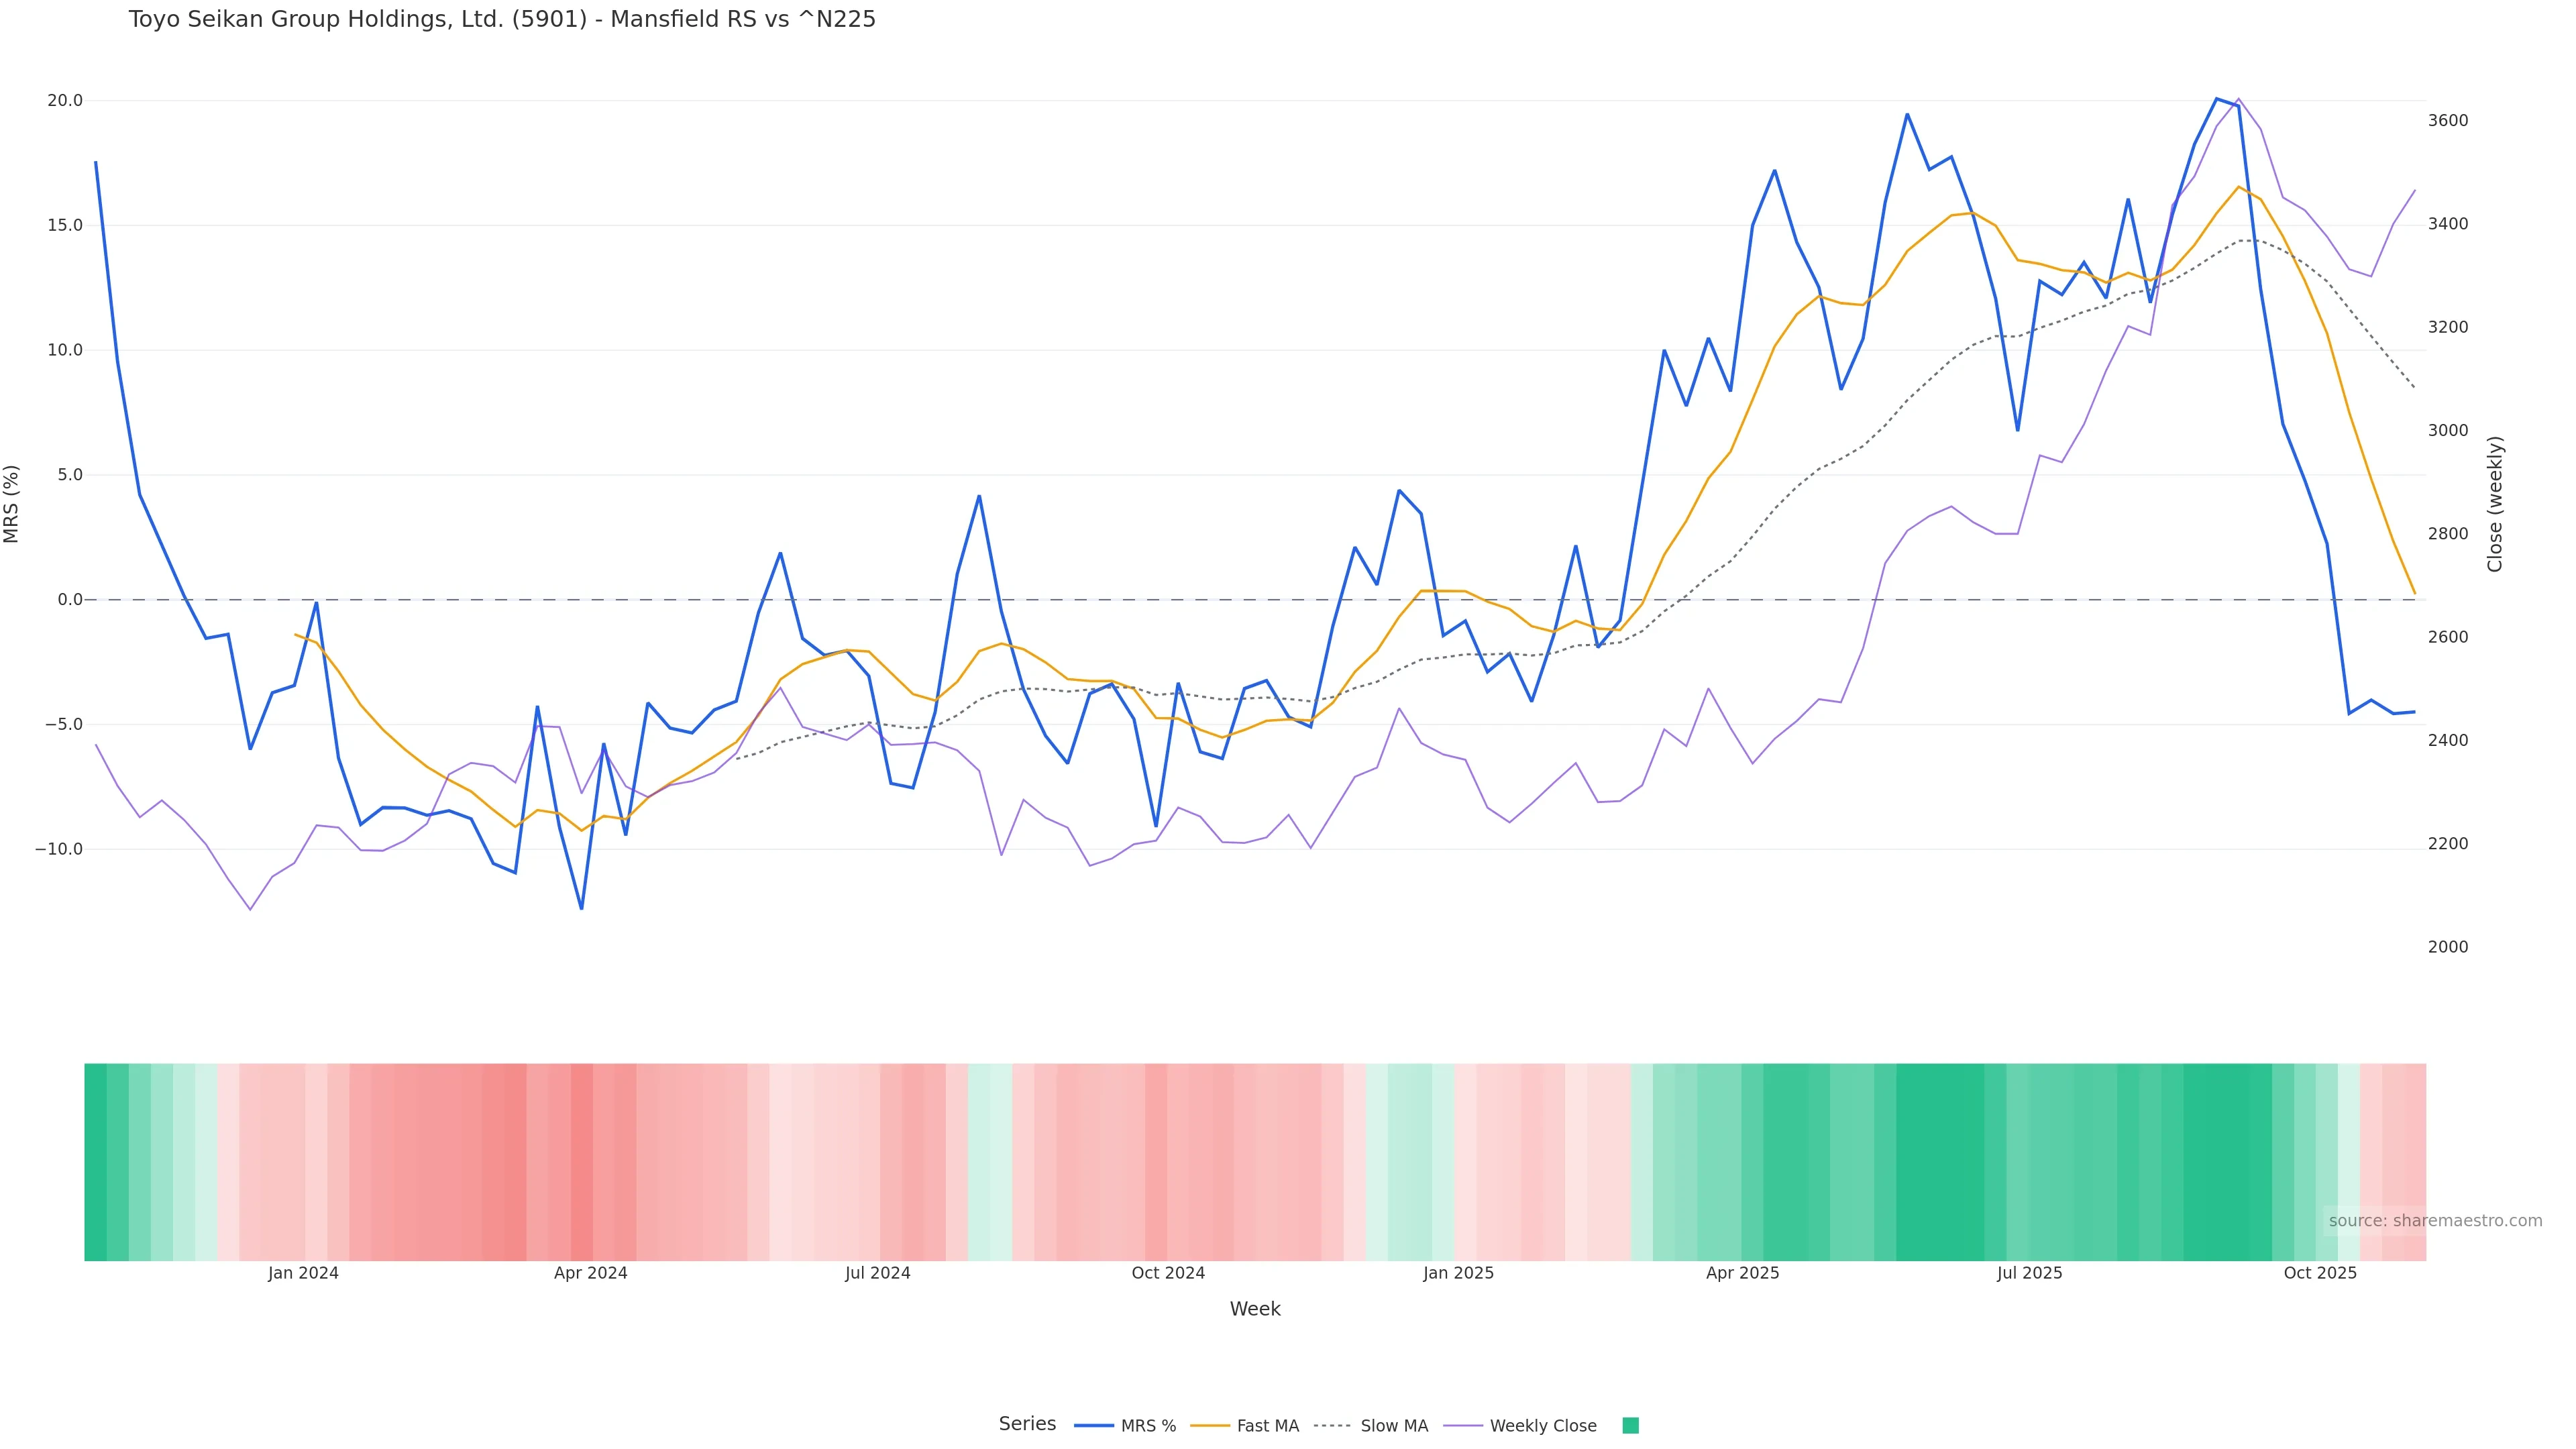Click the '2000' right axis tick label

pos(2448,947)
